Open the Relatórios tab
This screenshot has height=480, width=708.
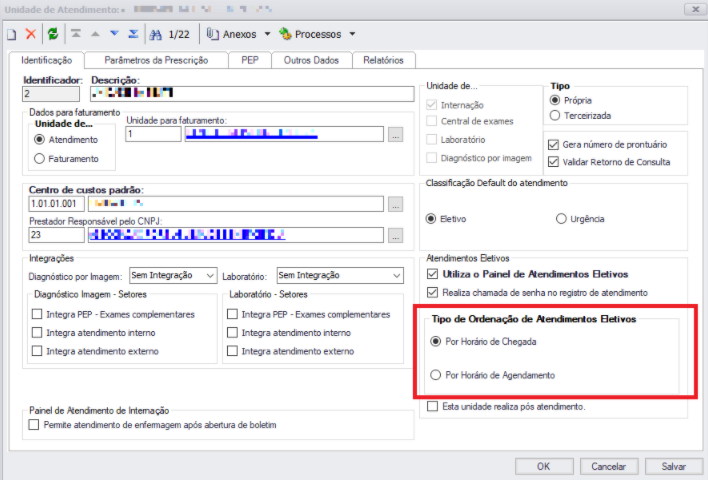pyautogui.click(x=383, y=60)
